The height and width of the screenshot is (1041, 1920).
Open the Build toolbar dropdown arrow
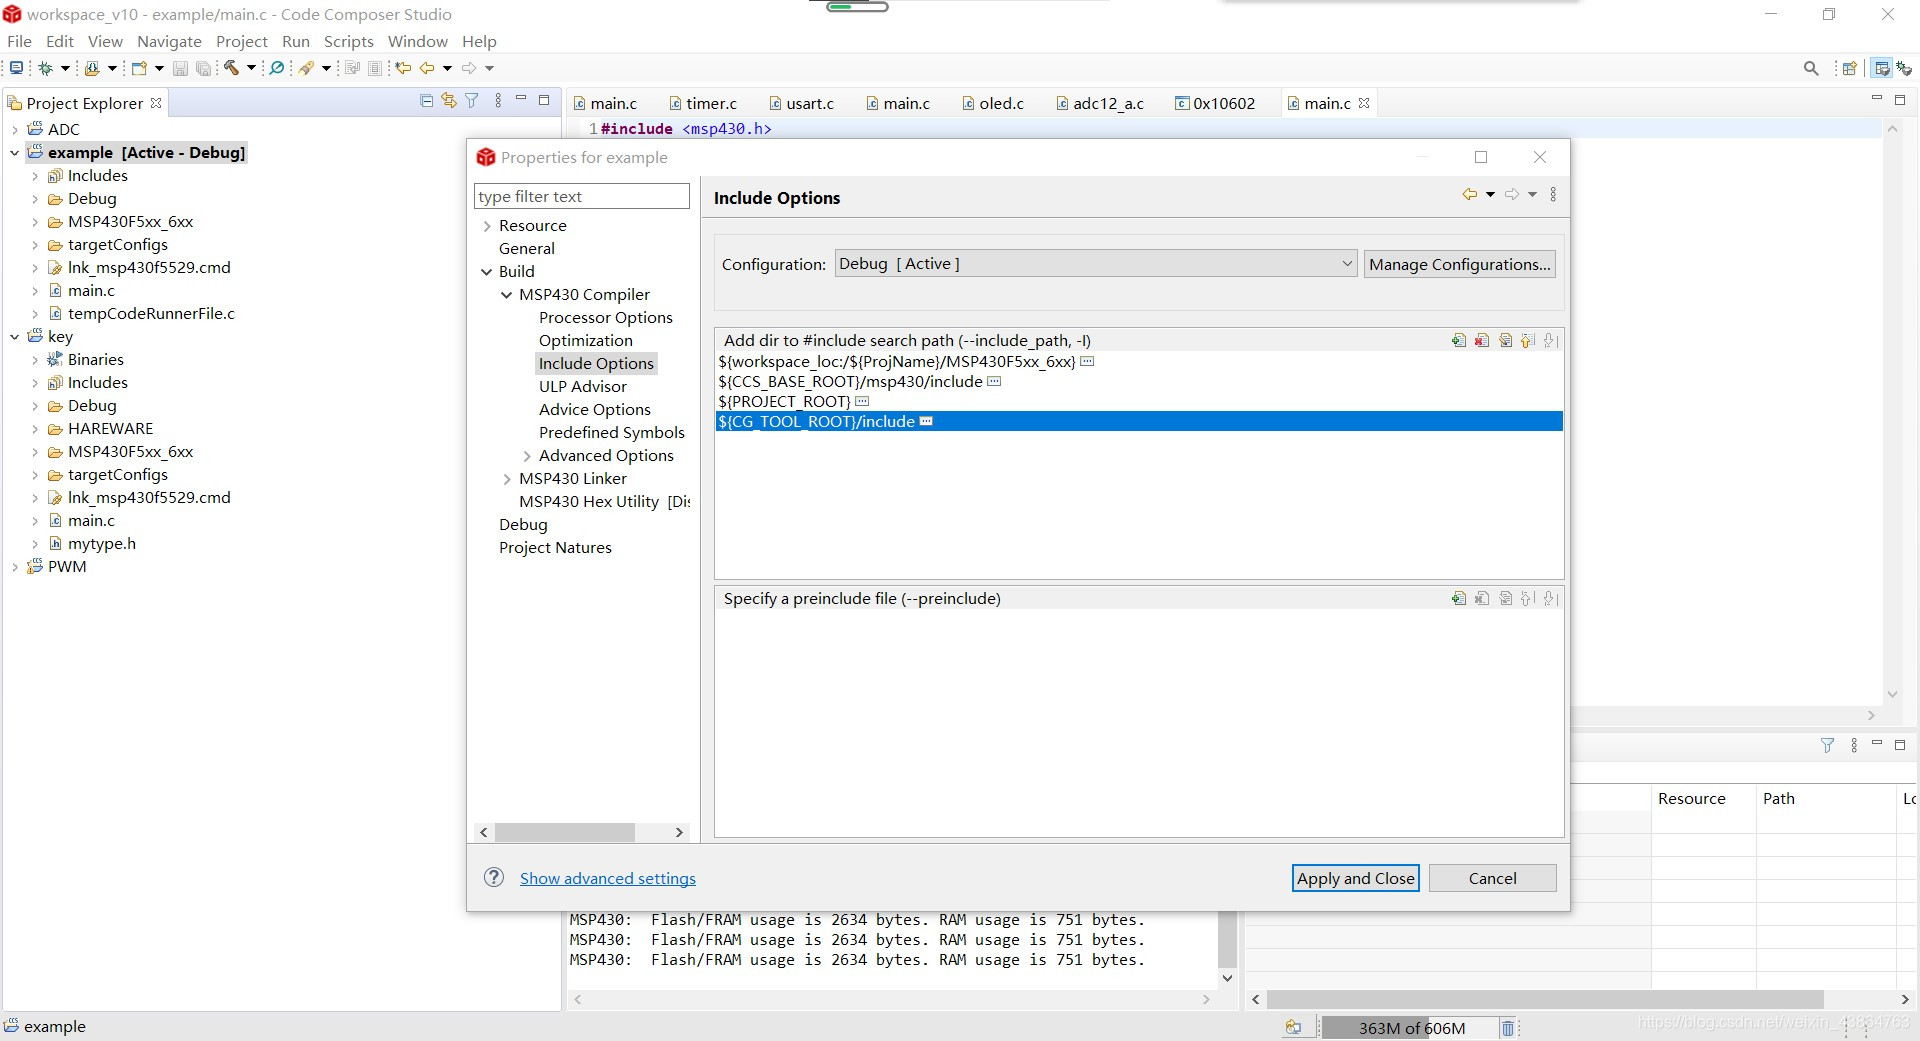[251, 68]
